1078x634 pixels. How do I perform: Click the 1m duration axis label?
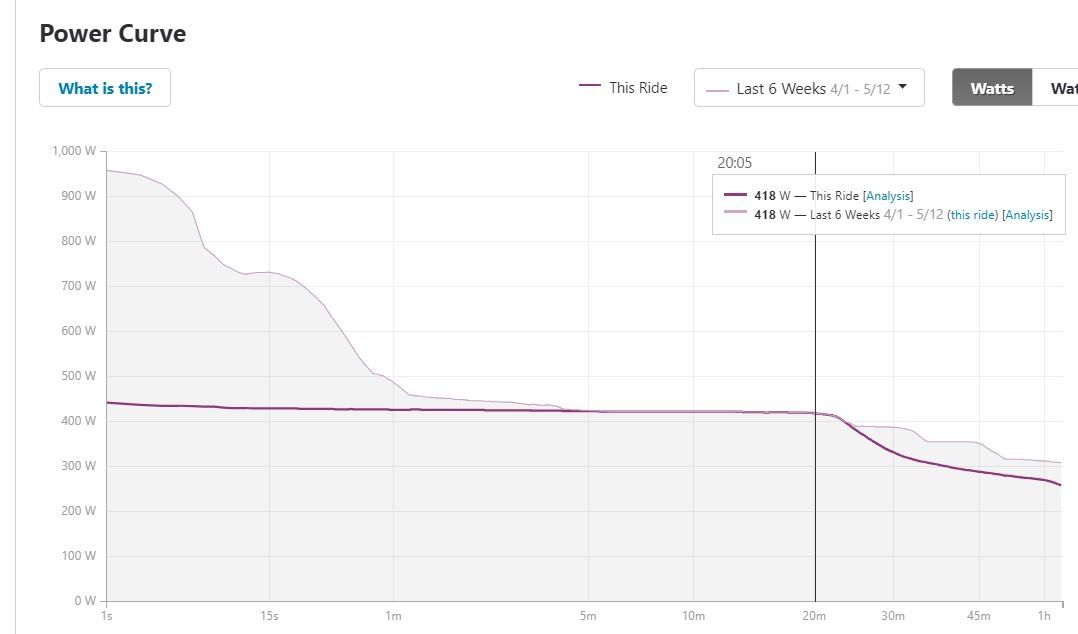coord(393,616)
